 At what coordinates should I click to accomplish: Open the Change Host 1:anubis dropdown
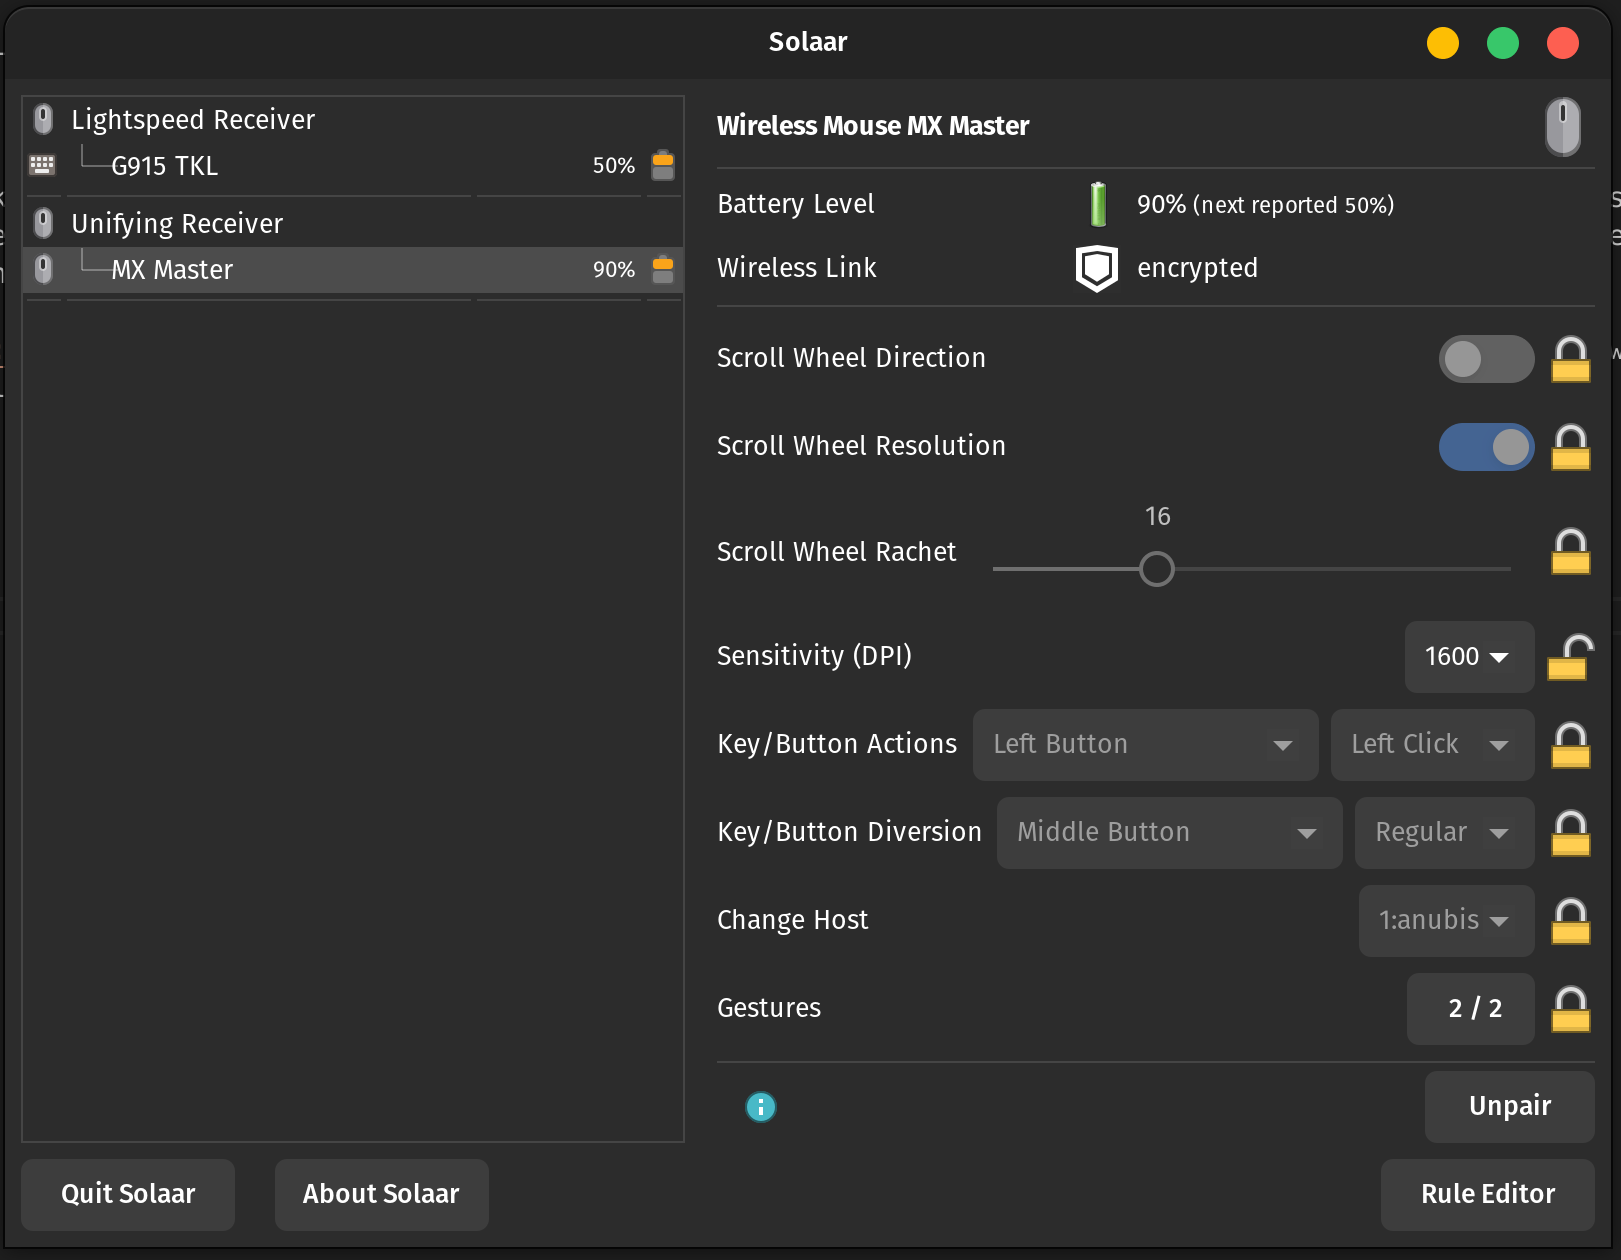coord(1446,921)
